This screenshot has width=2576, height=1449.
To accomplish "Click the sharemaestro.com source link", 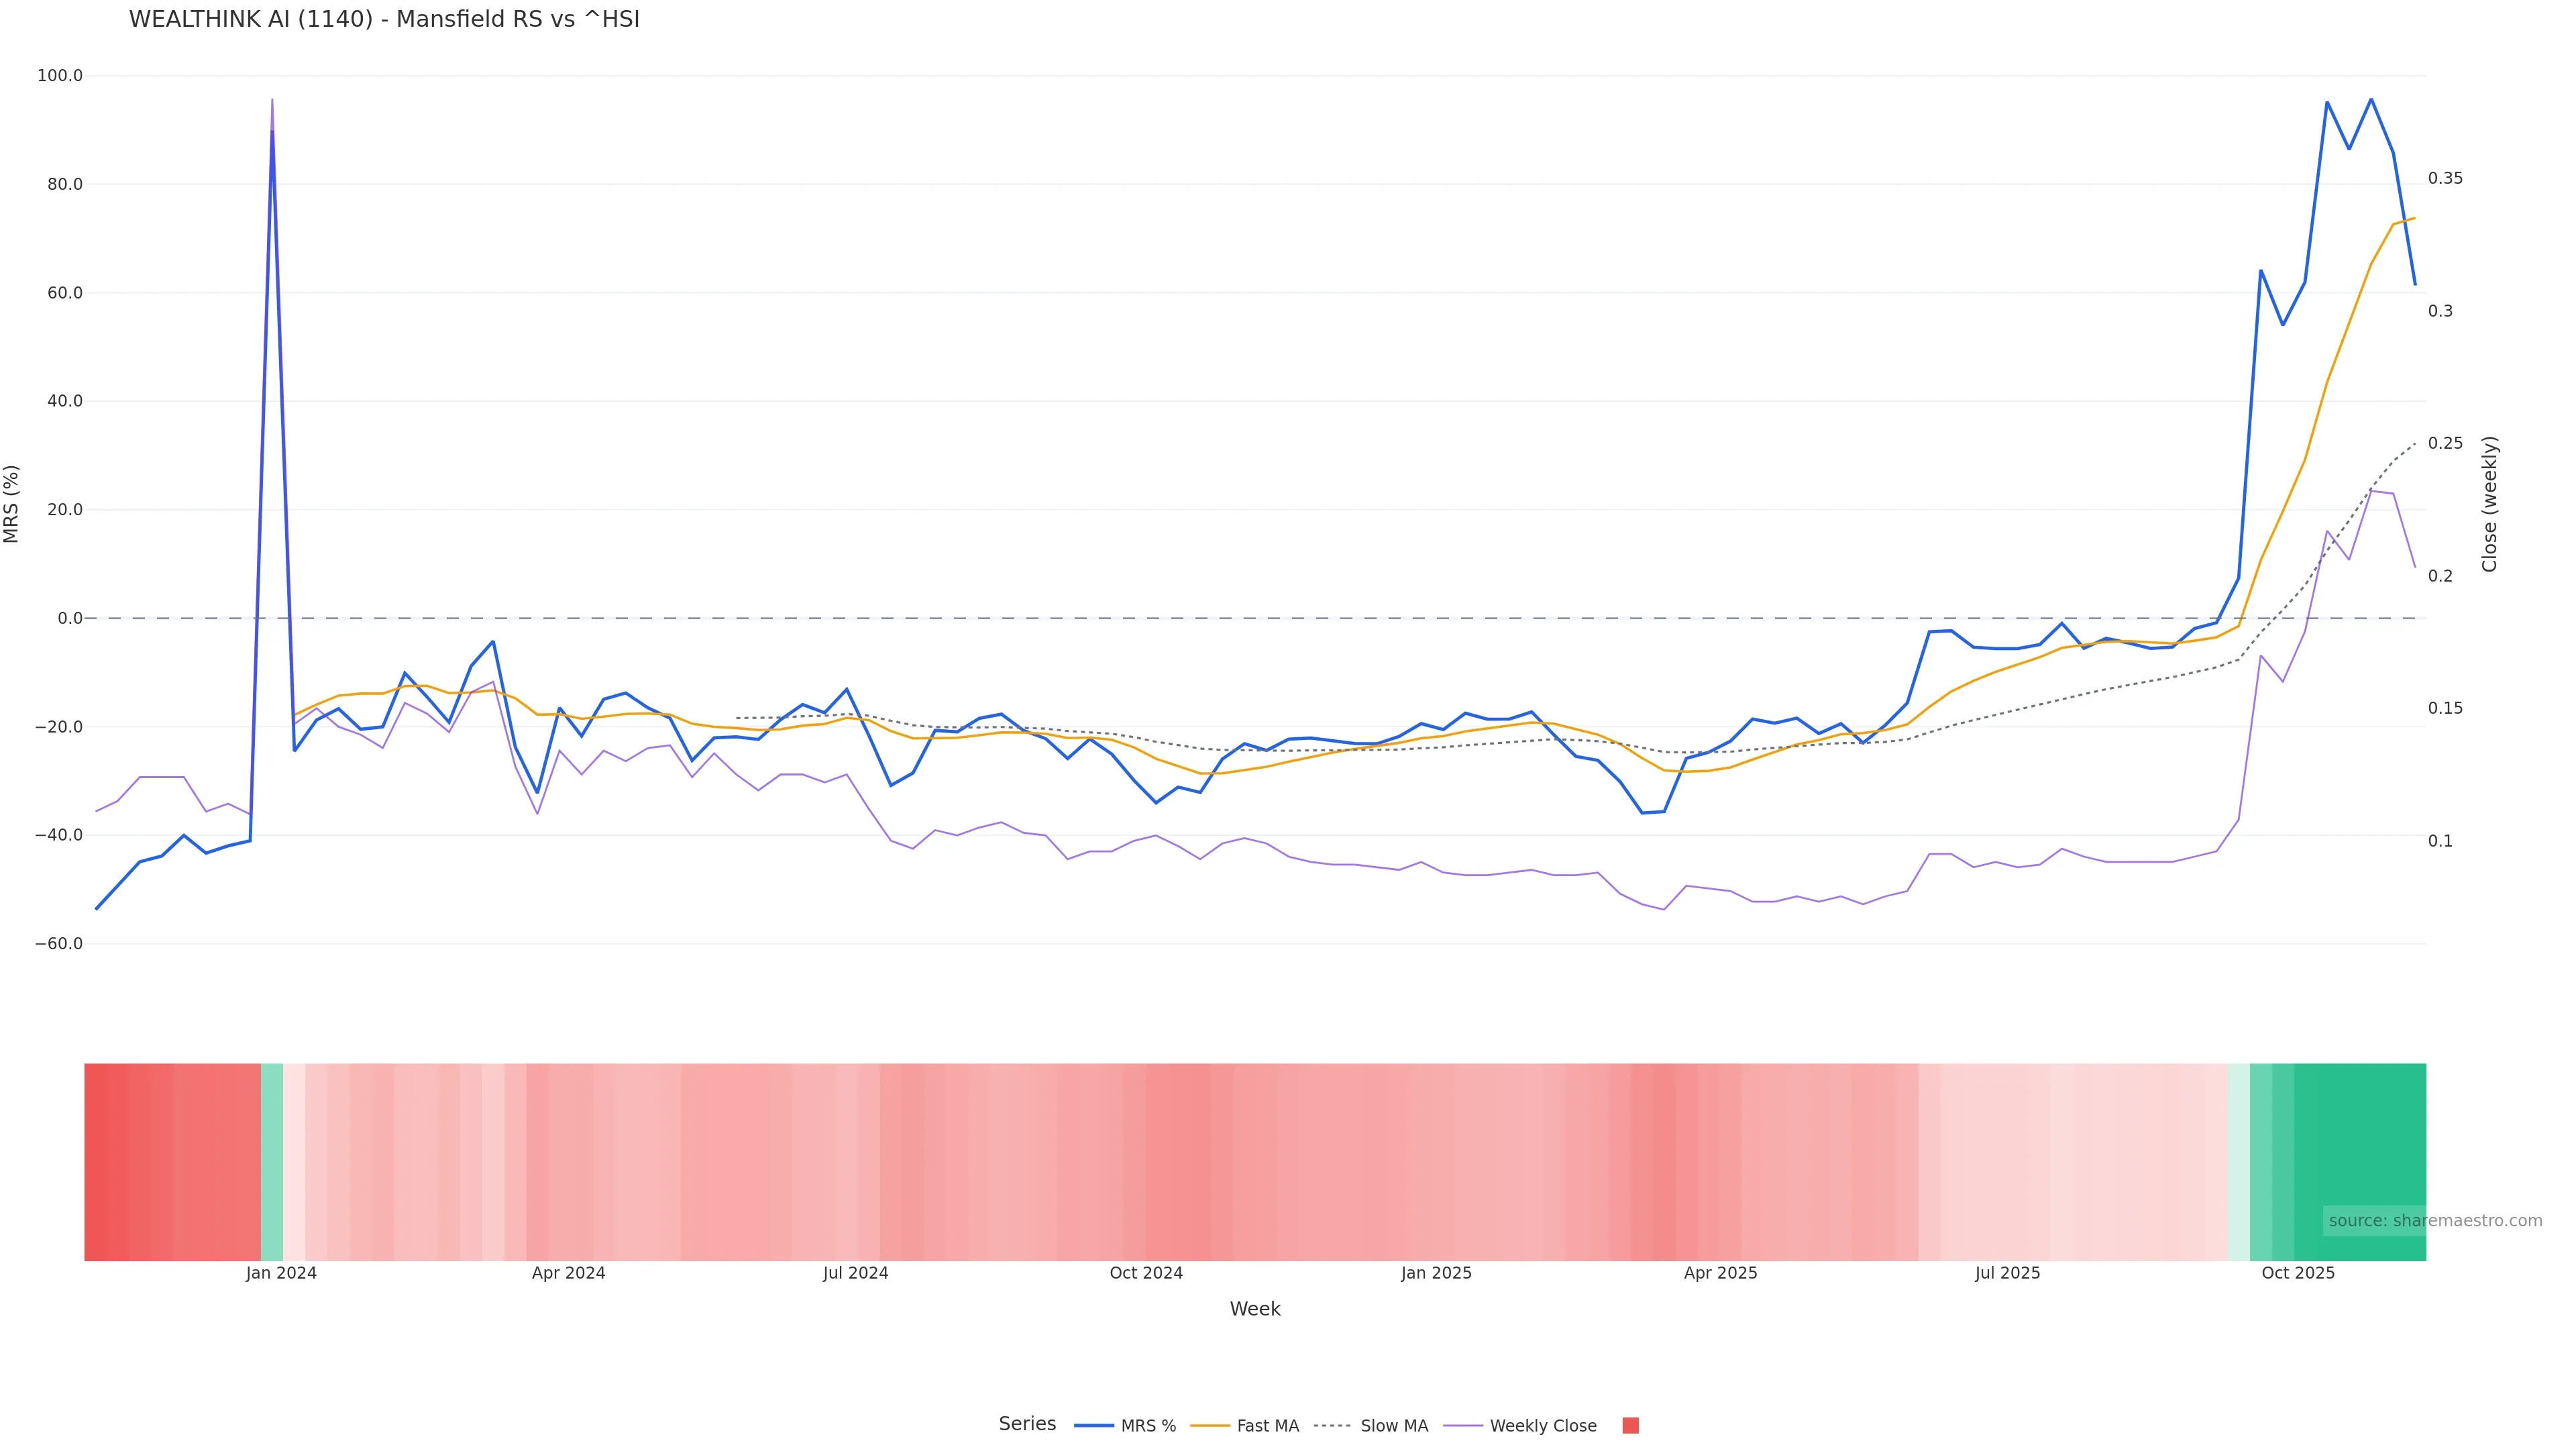I will click(x=2434, y=1221).
